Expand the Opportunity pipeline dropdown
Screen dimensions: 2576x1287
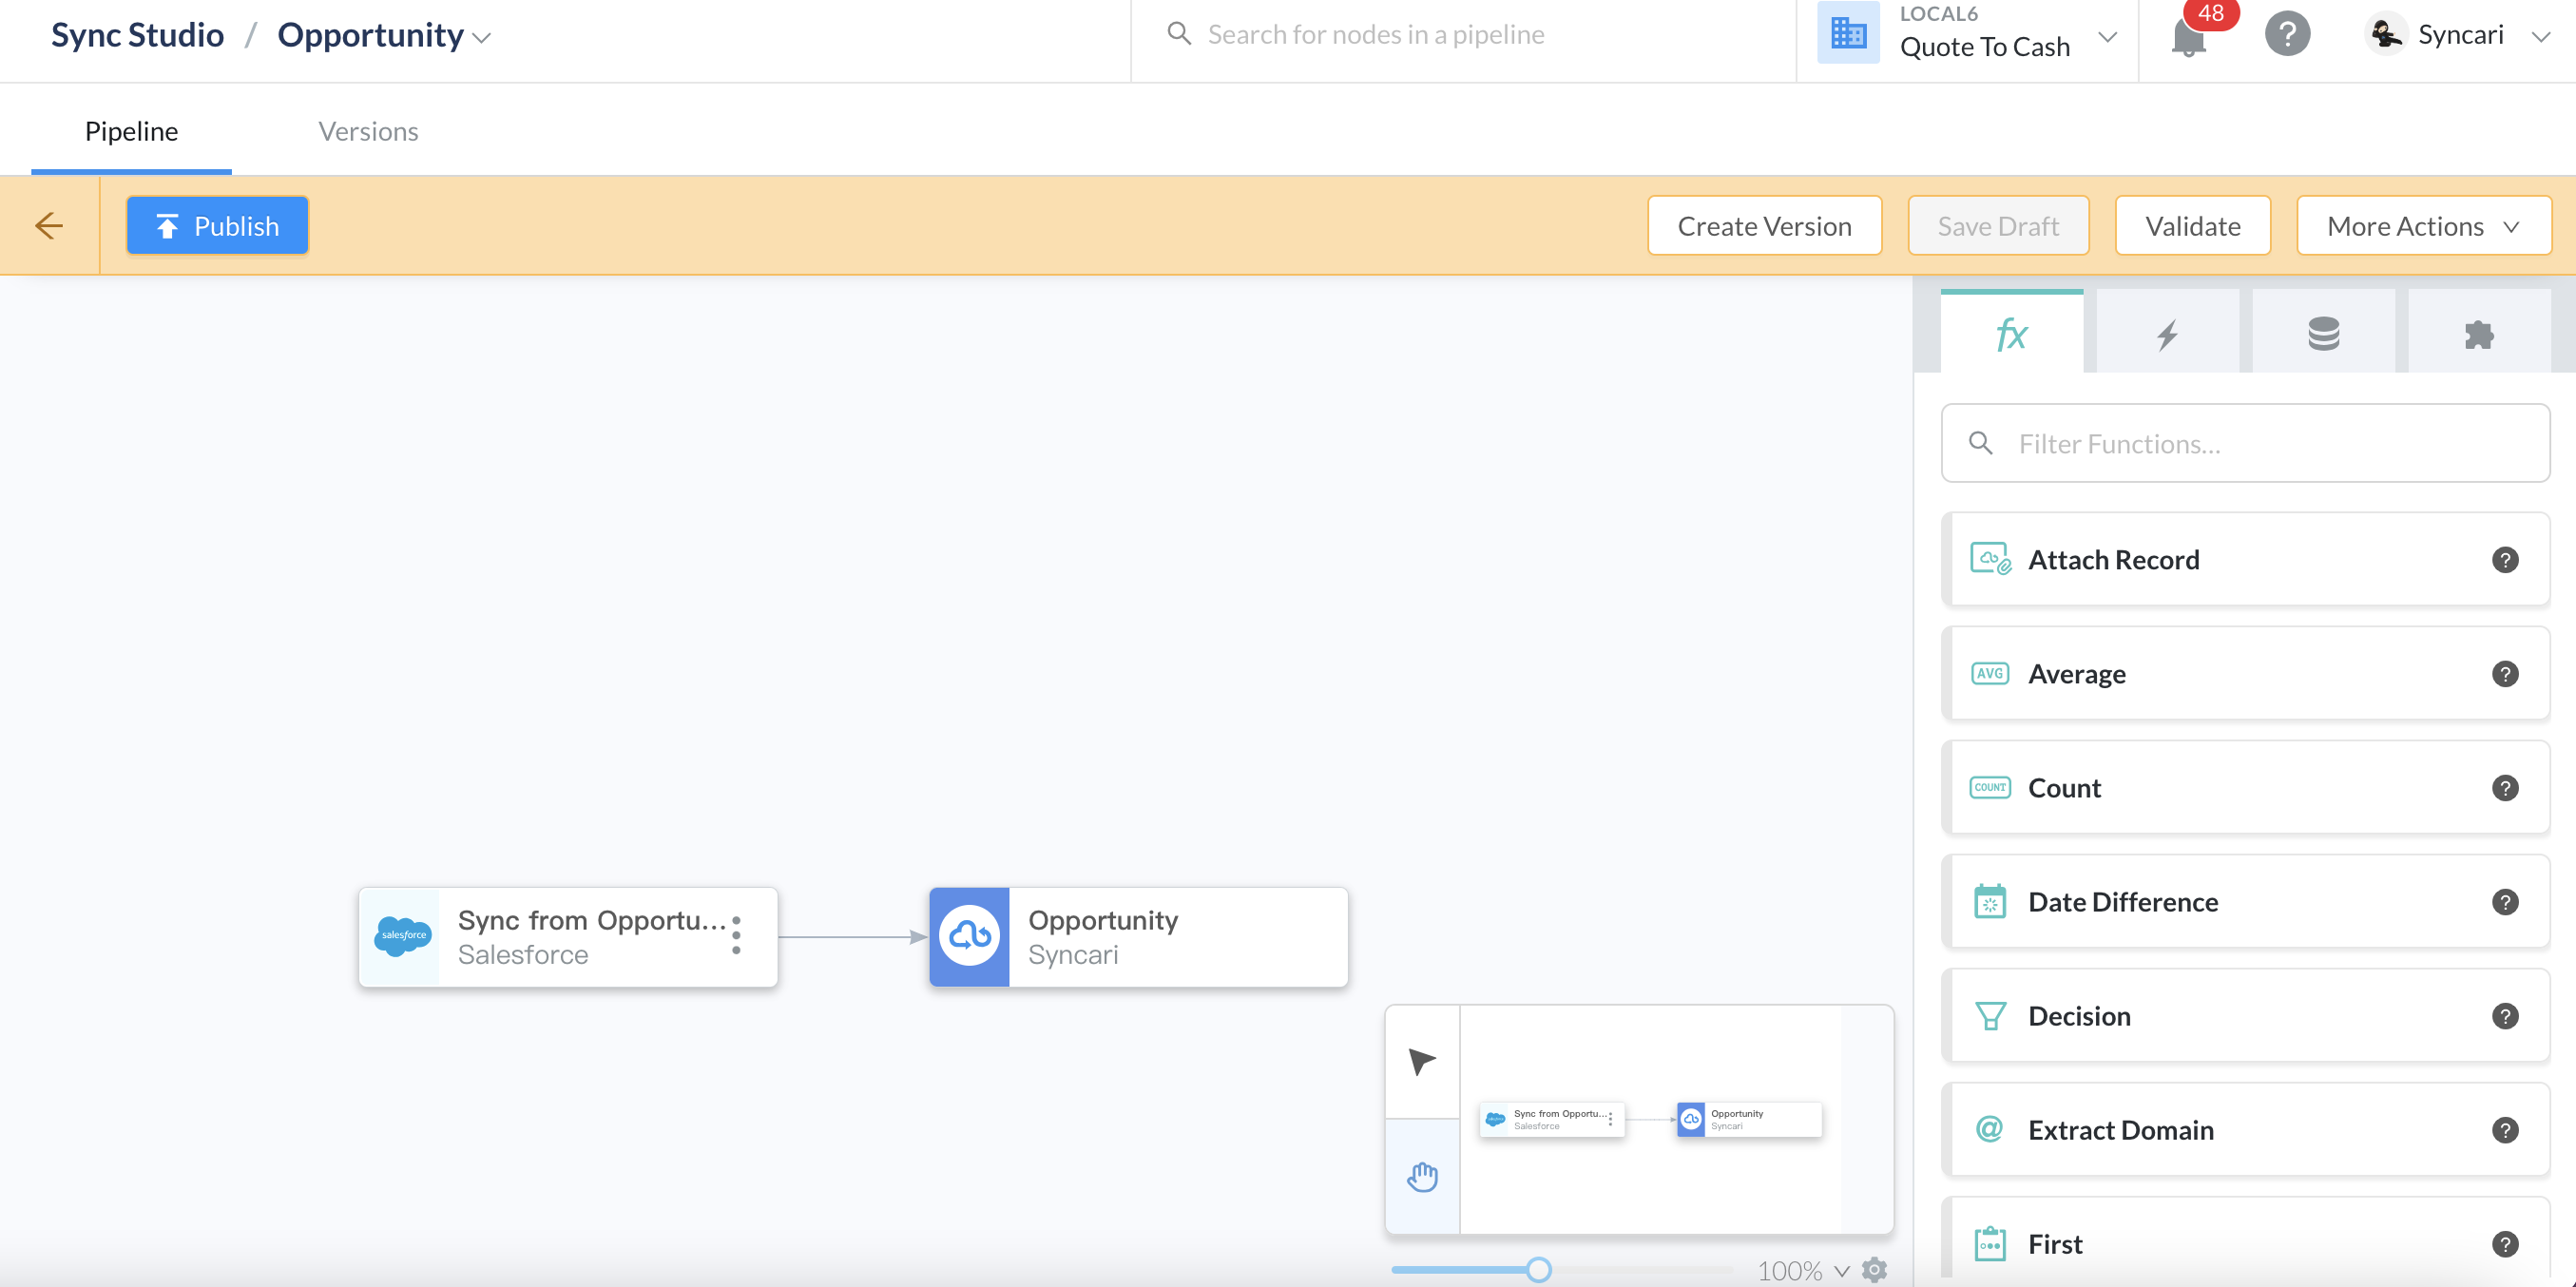click(482, 38)
